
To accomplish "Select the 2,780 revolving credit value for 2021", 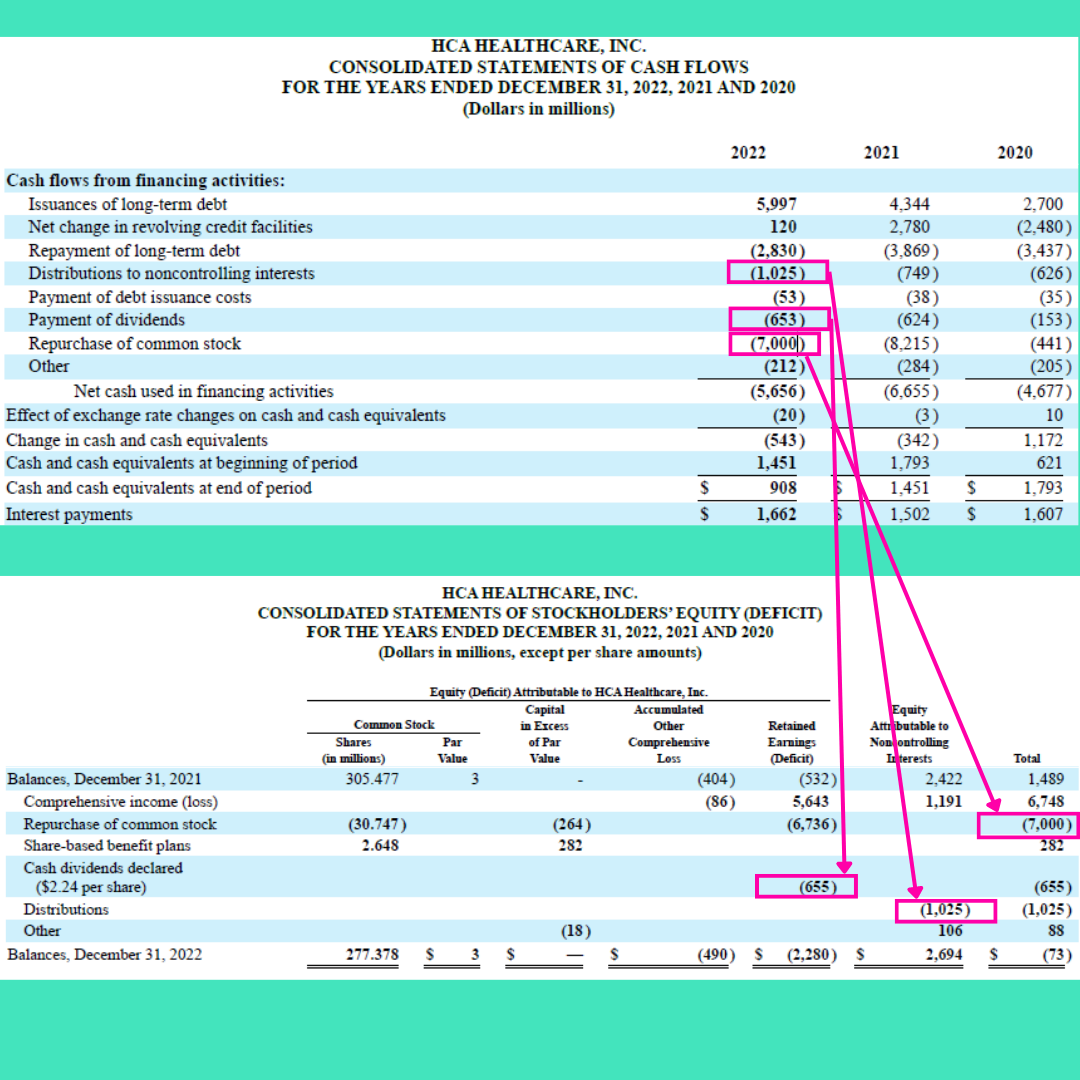I will [909, 227].
